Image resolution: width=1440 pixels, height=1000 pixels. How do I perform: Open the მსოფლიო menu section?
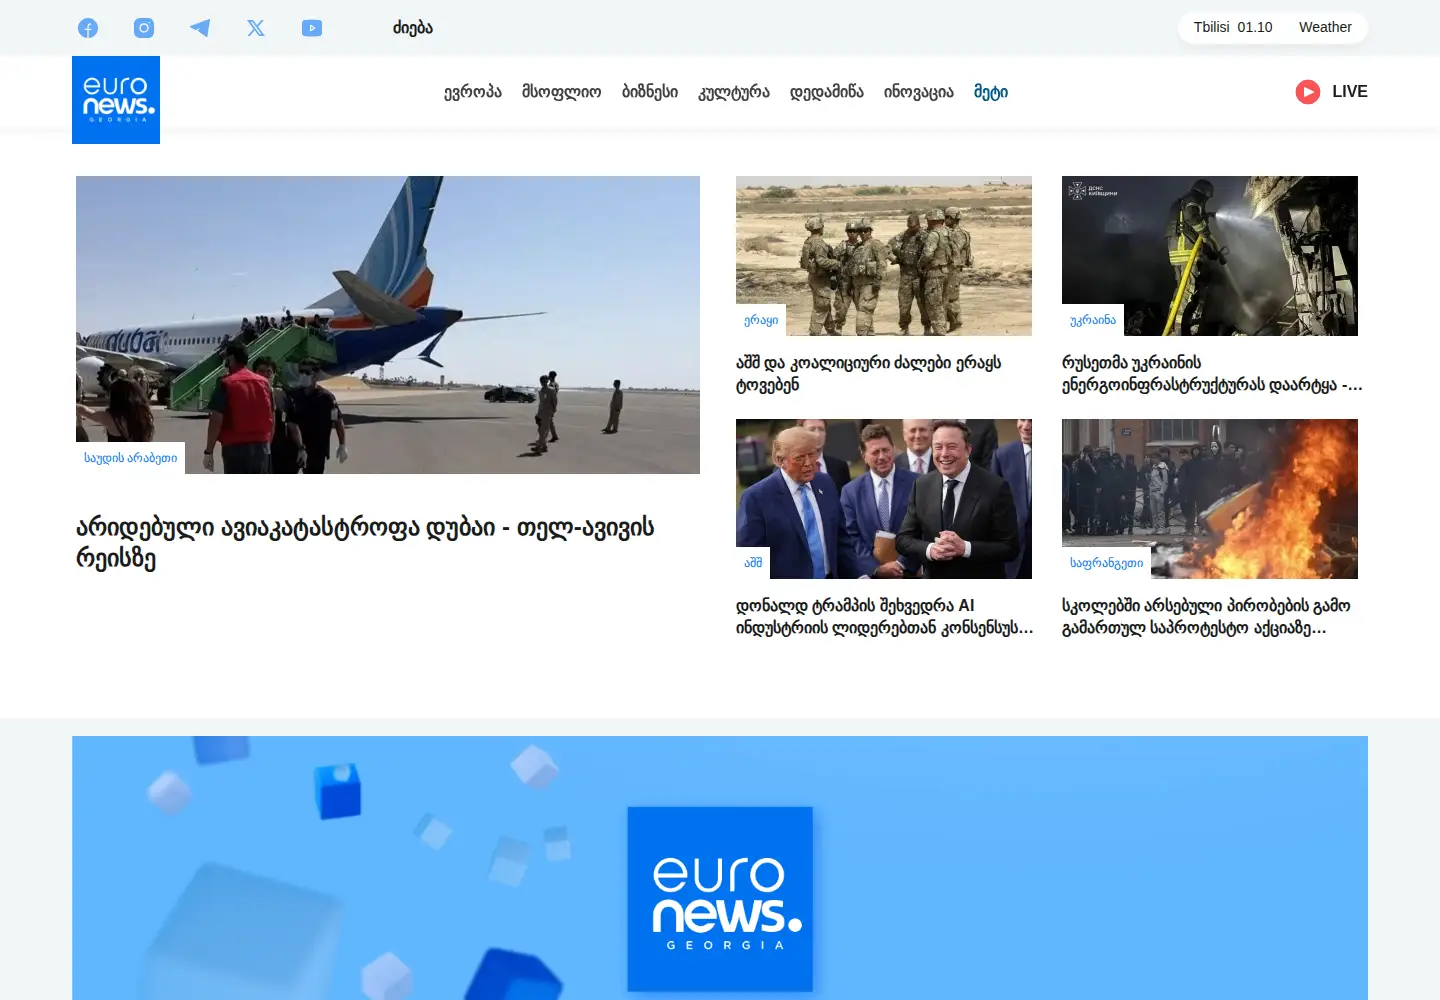point(562,92)
